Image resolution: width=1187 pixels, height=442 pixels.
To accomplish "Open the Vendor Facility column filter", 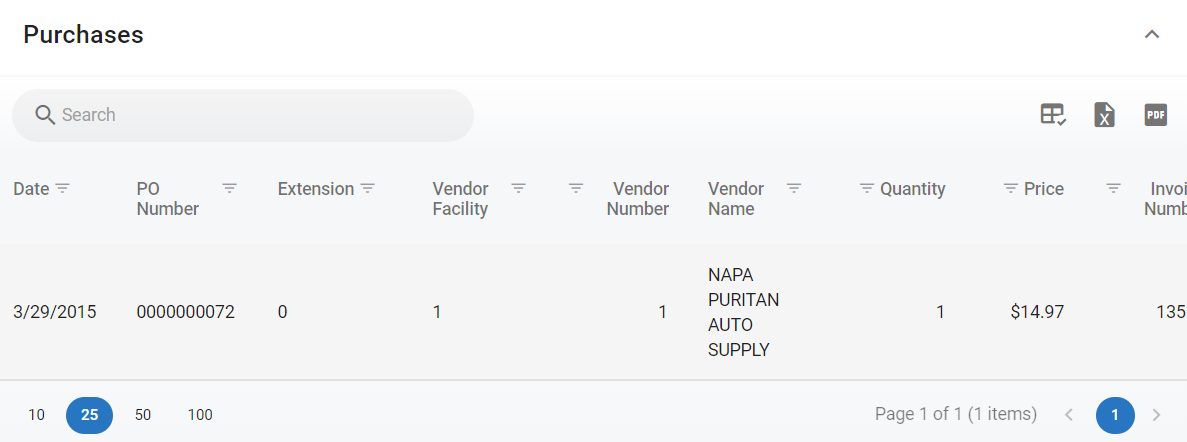I will [x=519, y=189].
